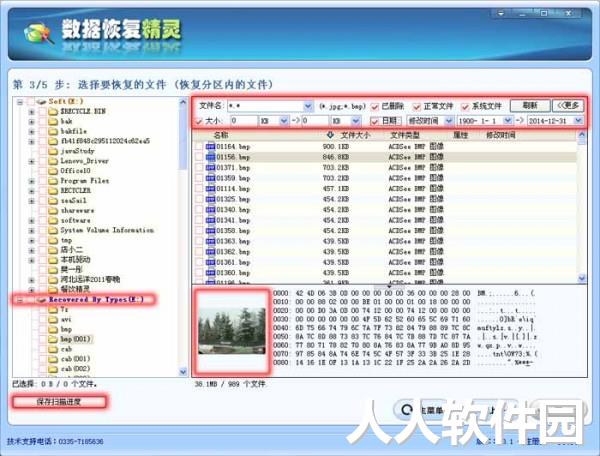Select the cab (001) folder icon

[x=53, y=359]
